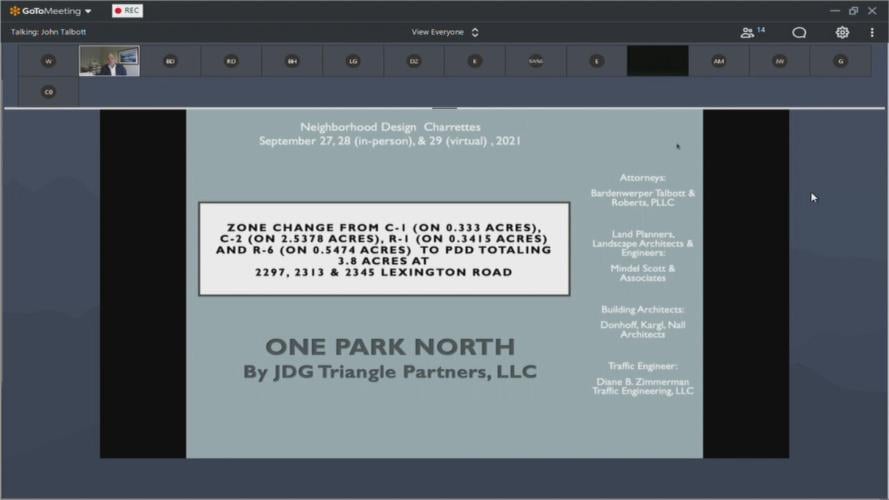Select the participant tile labeled RD
The height and width of the screenshot is (500, 889).
coord(231,61)
